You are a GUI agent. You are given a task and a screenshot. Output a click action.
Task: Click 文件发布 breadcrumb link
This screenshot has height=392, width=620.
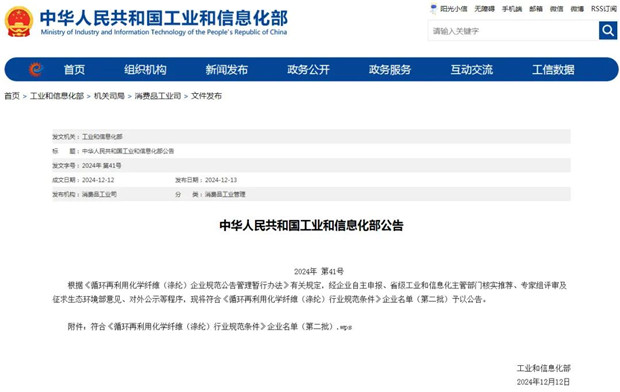click(206, 96)
